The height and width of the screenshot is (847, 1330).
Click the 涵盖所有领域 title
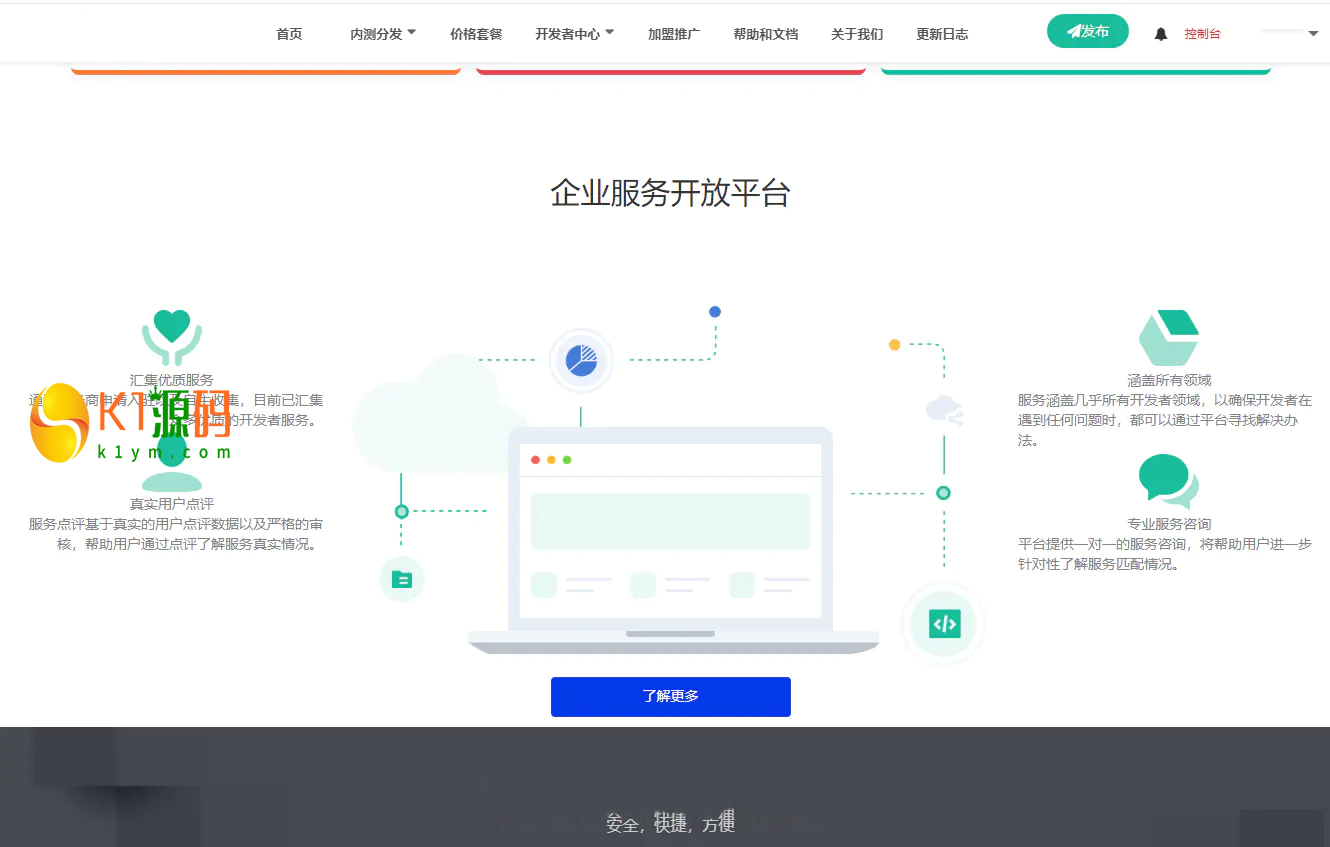tap(1169, 380)
